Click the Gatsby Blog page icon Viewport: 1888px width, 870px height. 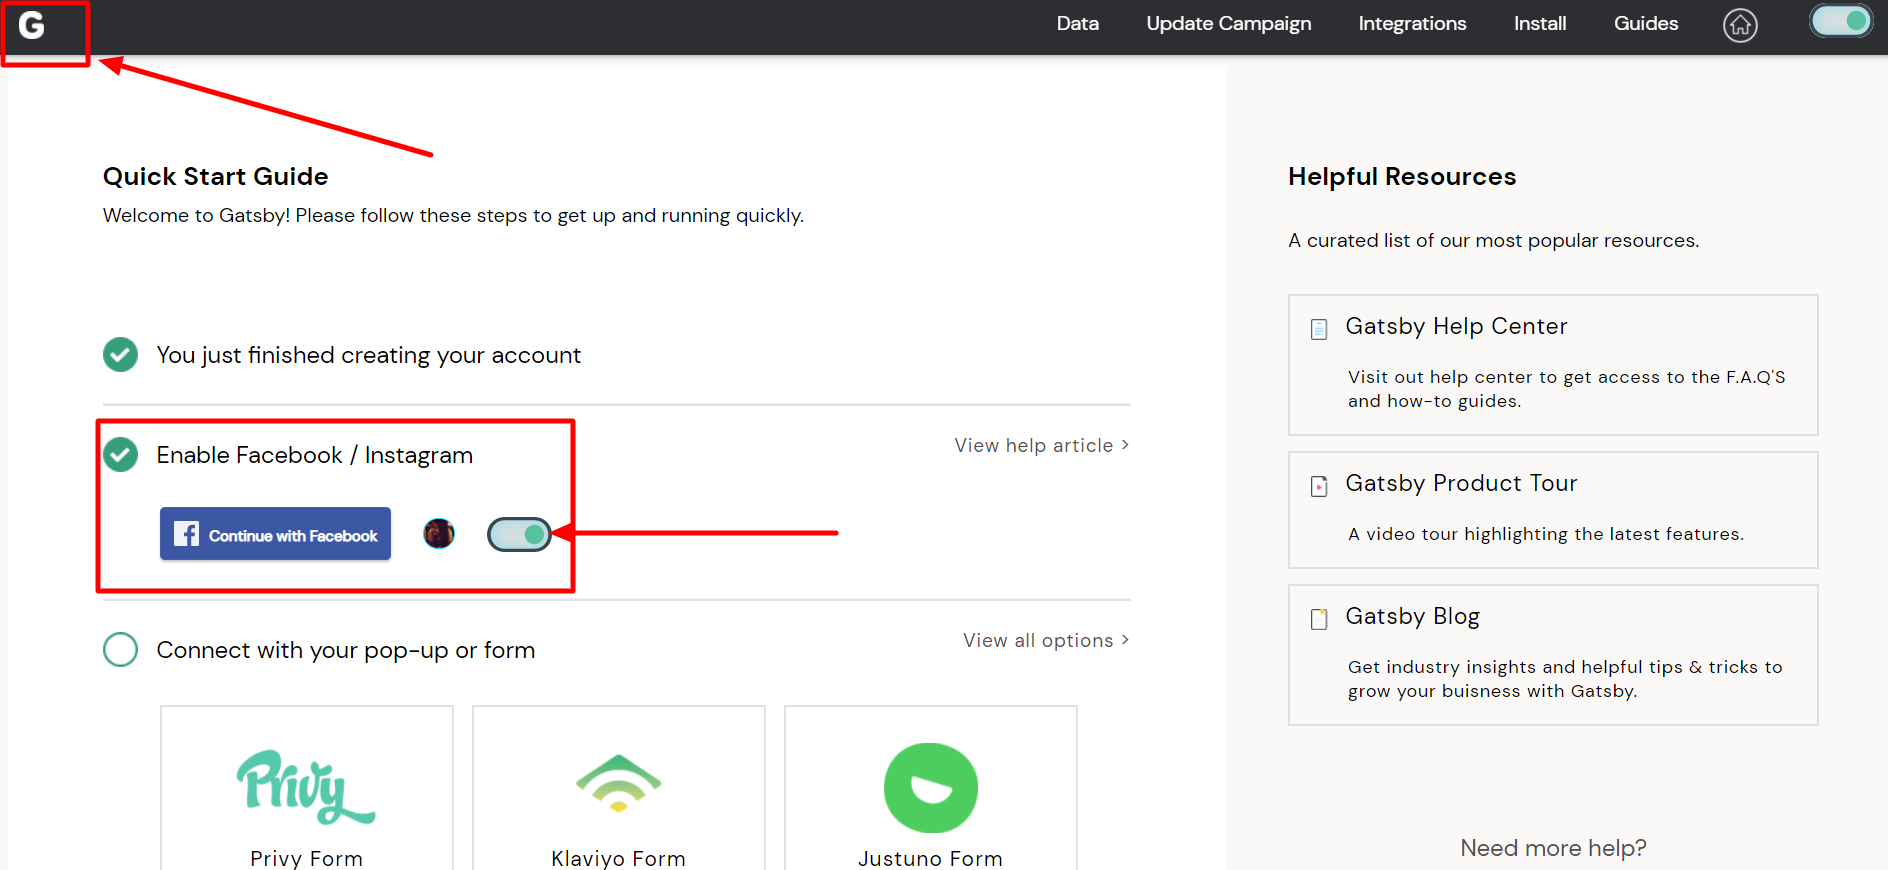click(1319, 619)
